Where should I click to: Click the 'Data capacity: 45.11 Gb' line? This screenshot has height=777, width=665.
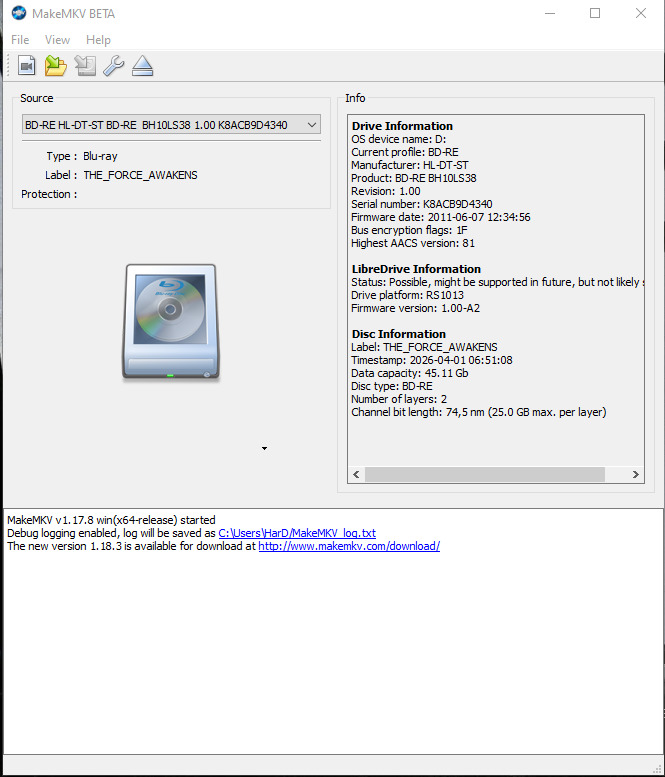pyautogui.click(x=409, y=373)
